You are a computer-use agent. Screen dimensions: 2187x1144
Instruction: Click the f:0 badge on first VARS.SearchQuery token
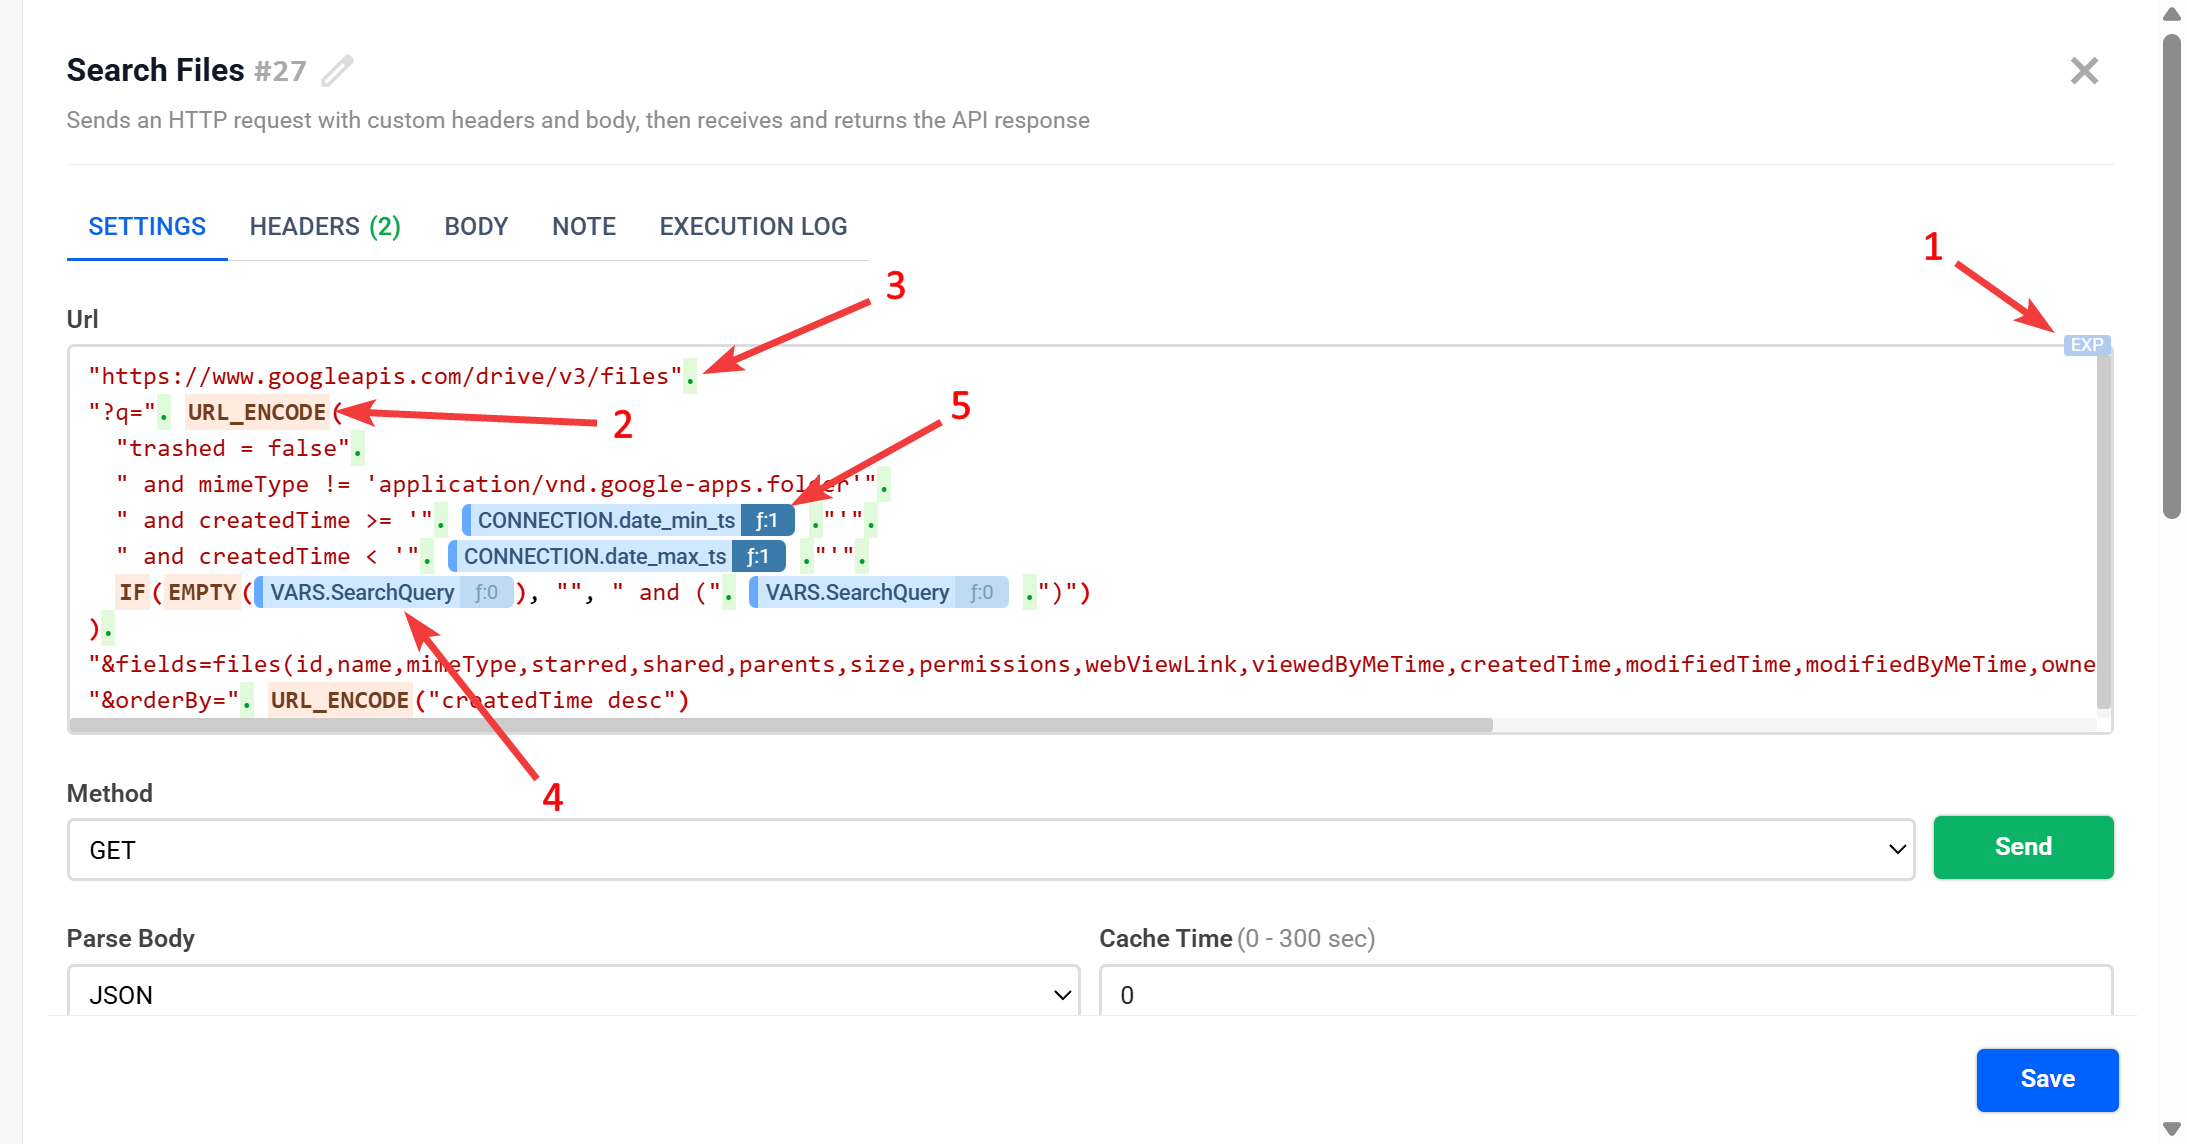coord(485,592)
